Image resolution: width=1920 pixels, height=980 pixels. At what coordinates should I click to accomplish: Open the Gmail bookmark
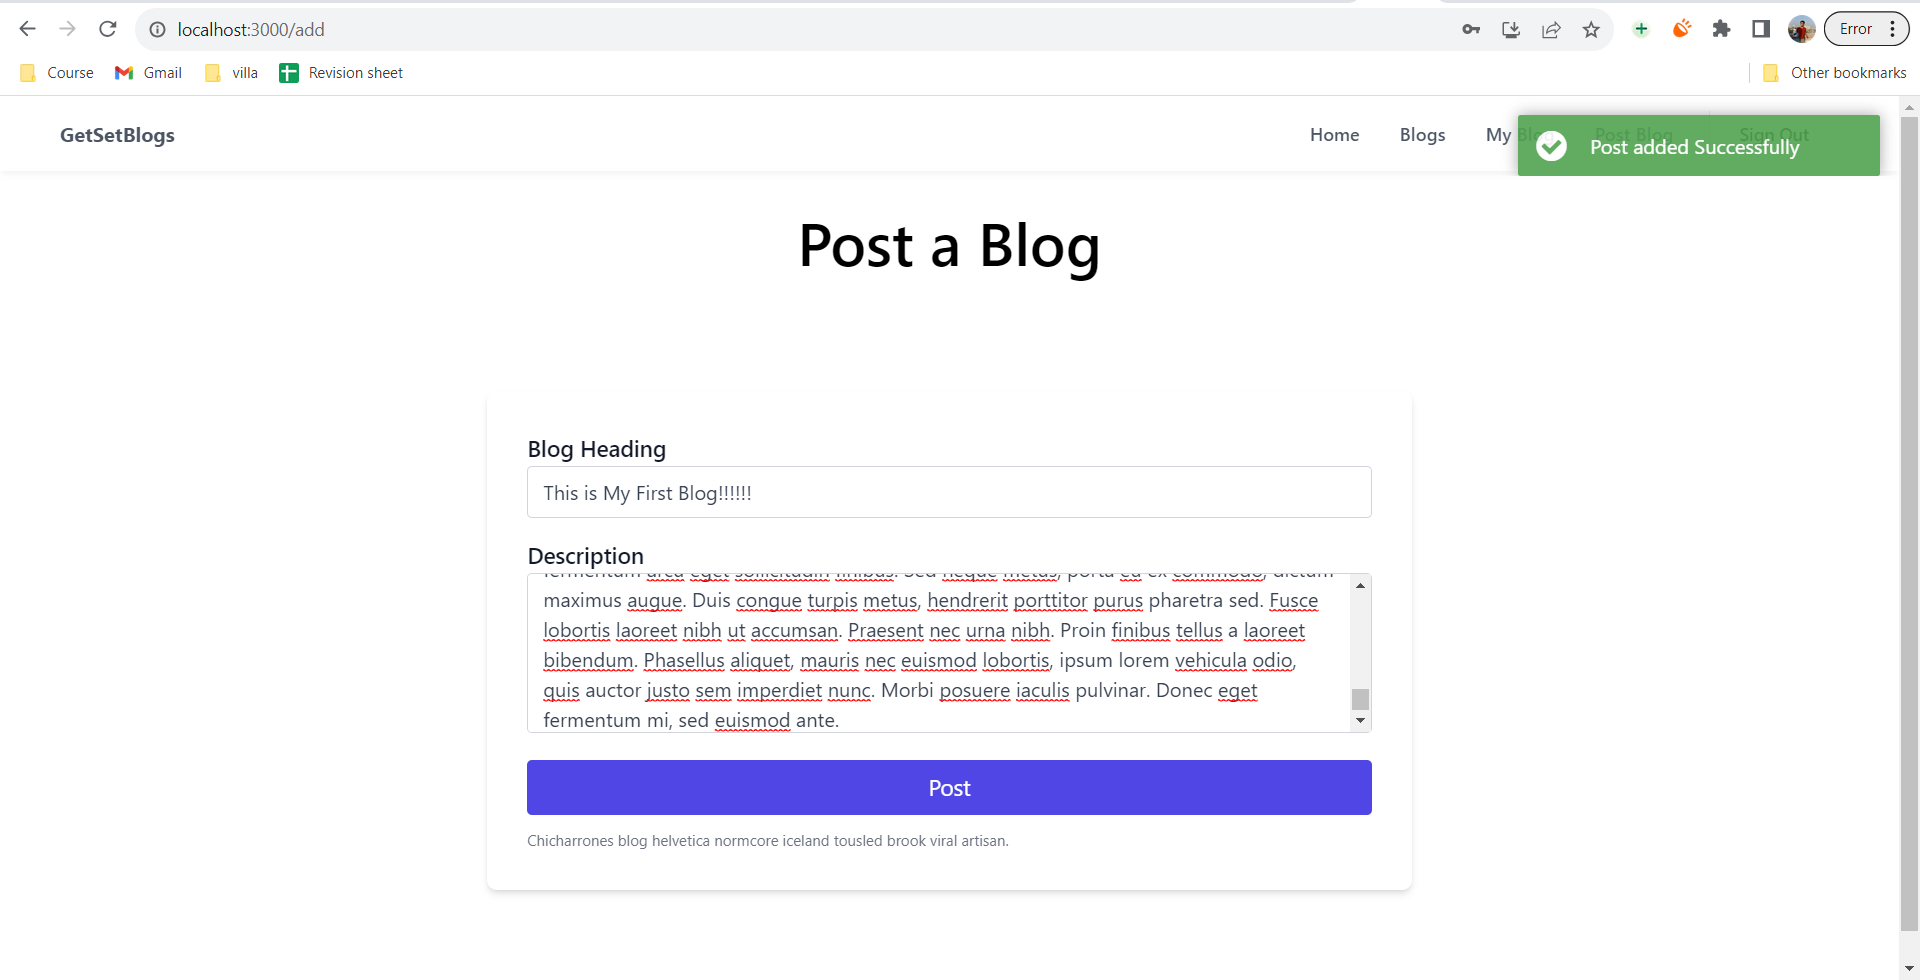[148, 72]
